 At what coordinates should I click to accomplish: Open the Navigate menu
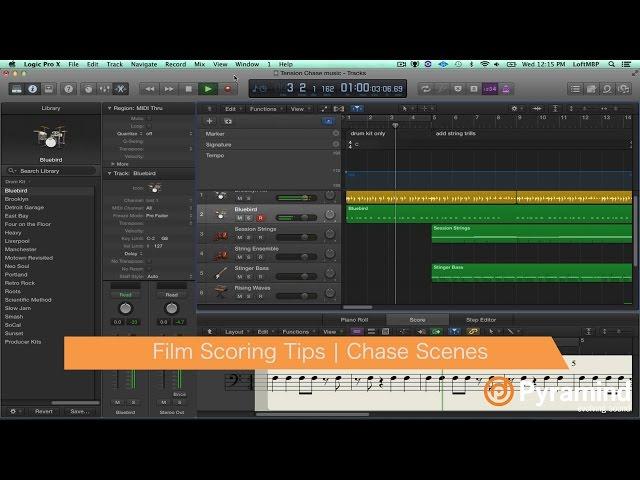point(144,64)
